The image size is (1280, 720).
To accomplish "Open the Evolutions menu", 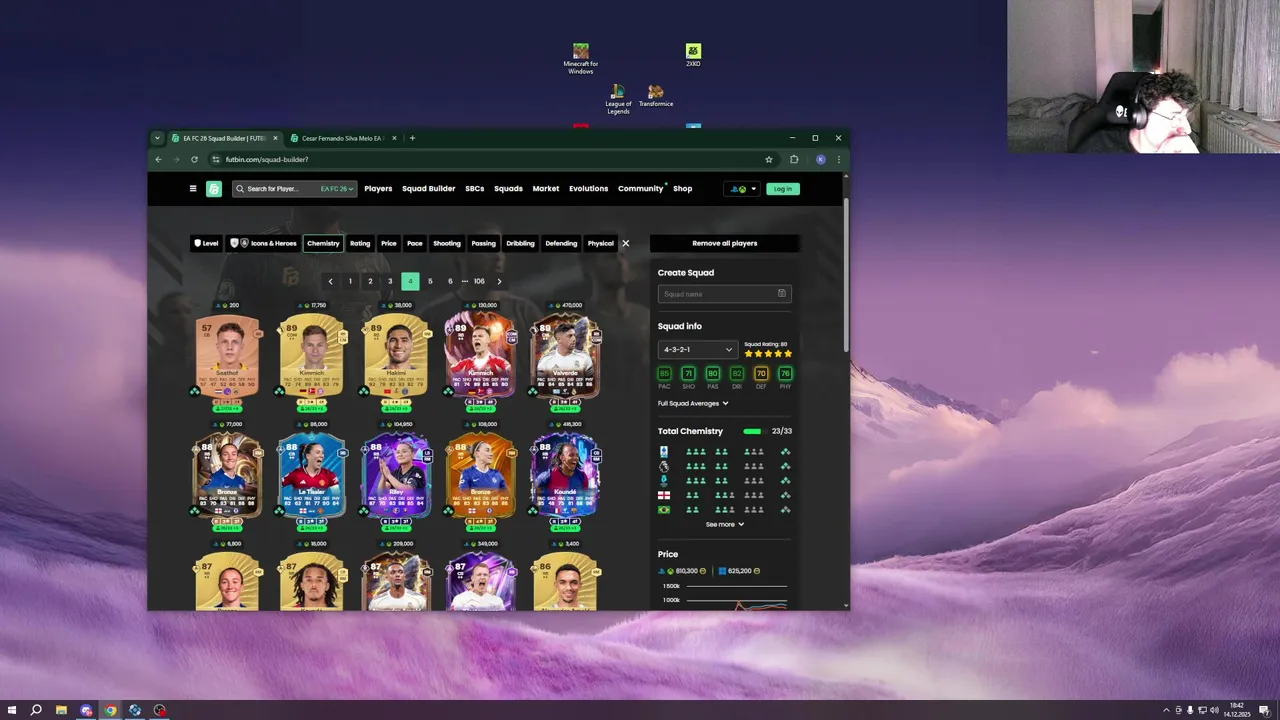I will click(x=589, y=189).
